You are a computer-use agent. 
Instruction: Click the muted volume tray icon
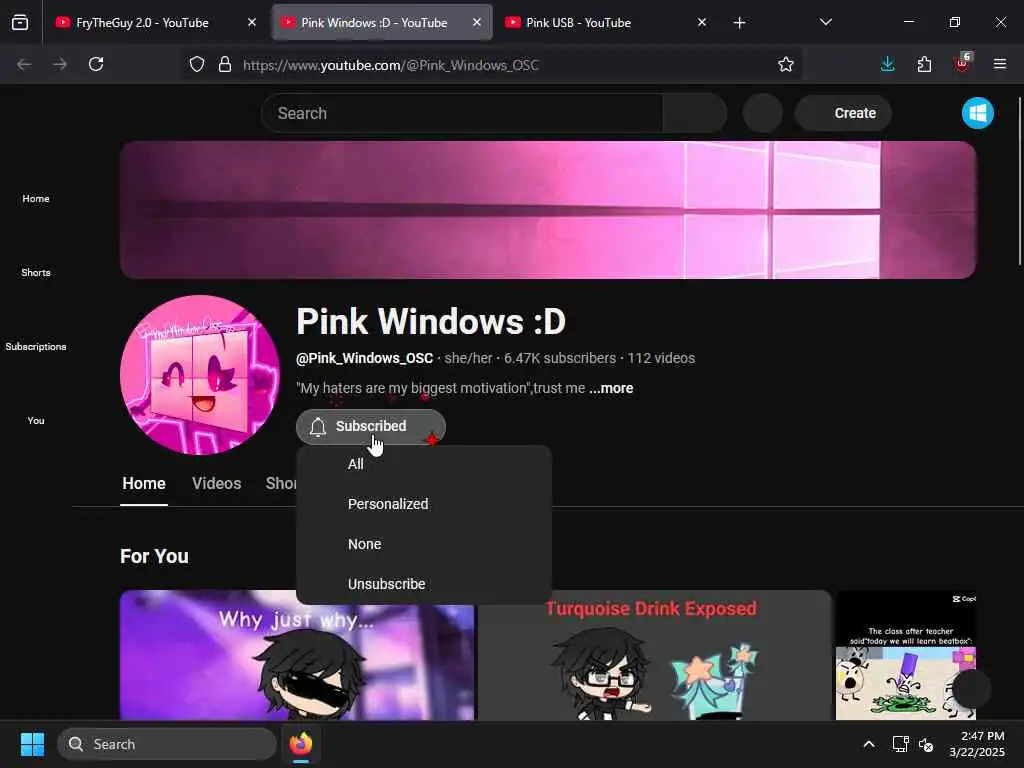926,744
